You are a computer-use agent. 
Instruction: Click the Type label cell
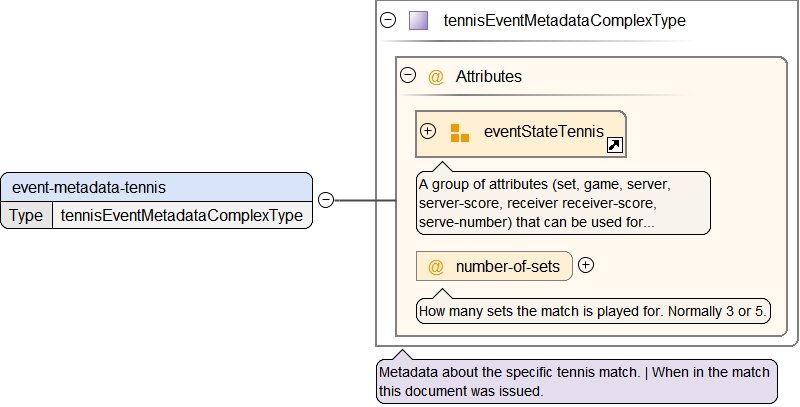pyautogui.click(x=26, y=215)
